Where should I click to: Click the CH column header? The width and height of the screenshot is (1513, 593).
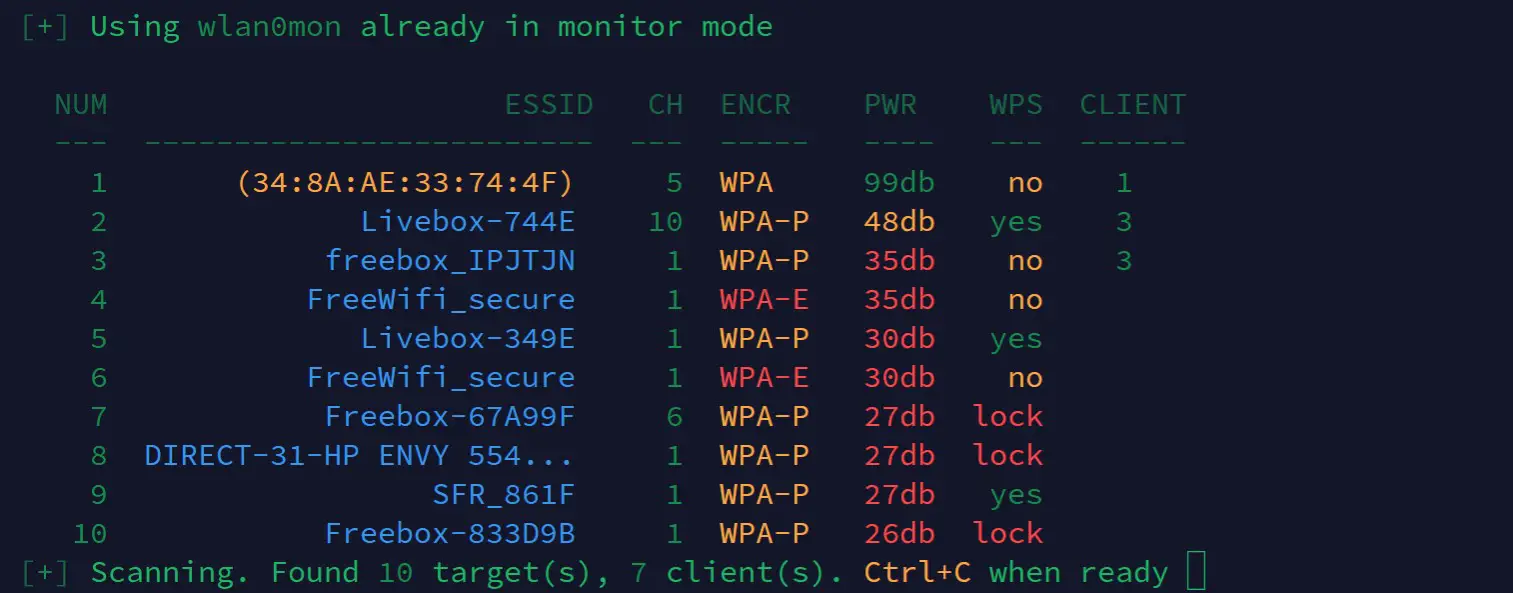pos(665,105)
